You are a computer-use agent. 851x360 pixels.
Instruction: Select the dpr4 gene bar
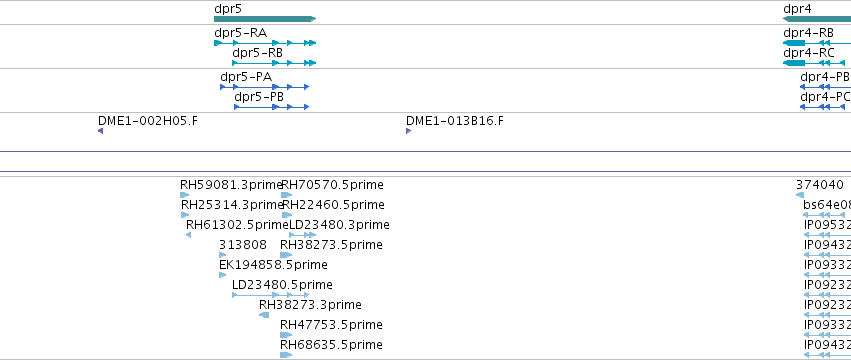click(817, 19)
